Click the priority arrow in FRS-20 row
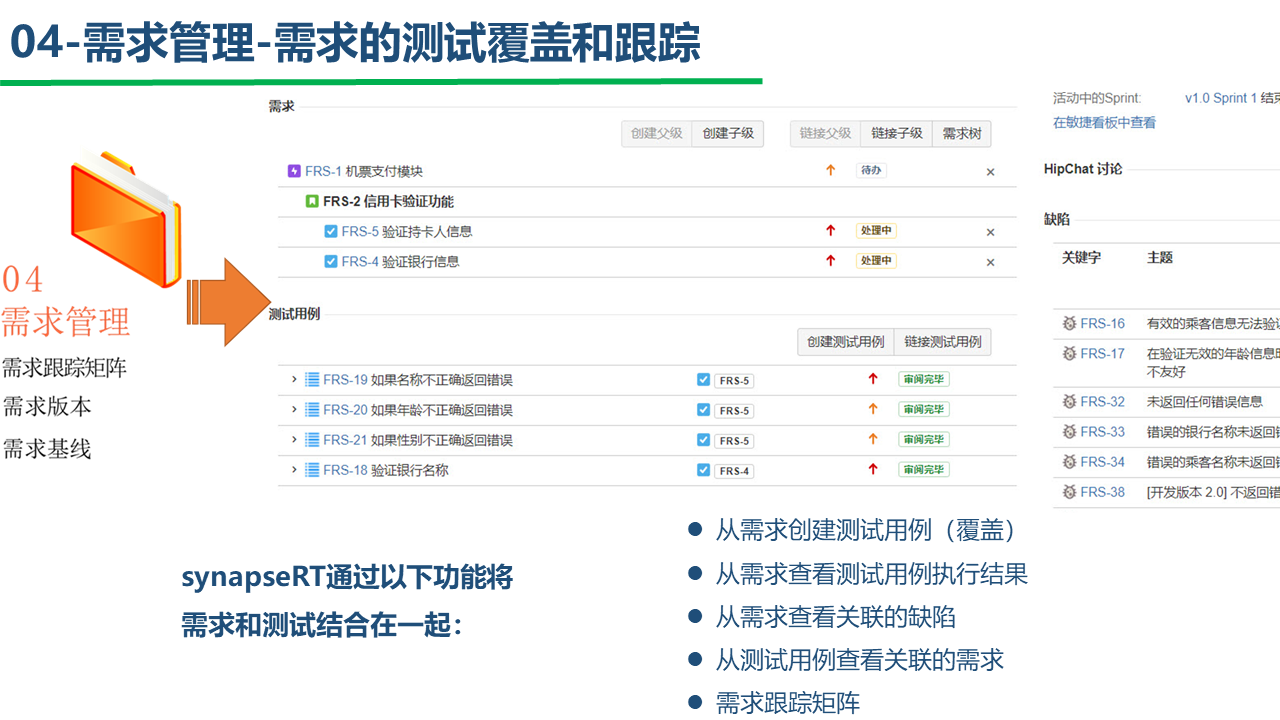The width and height of the screenshot is (1280, 720). 873,409
